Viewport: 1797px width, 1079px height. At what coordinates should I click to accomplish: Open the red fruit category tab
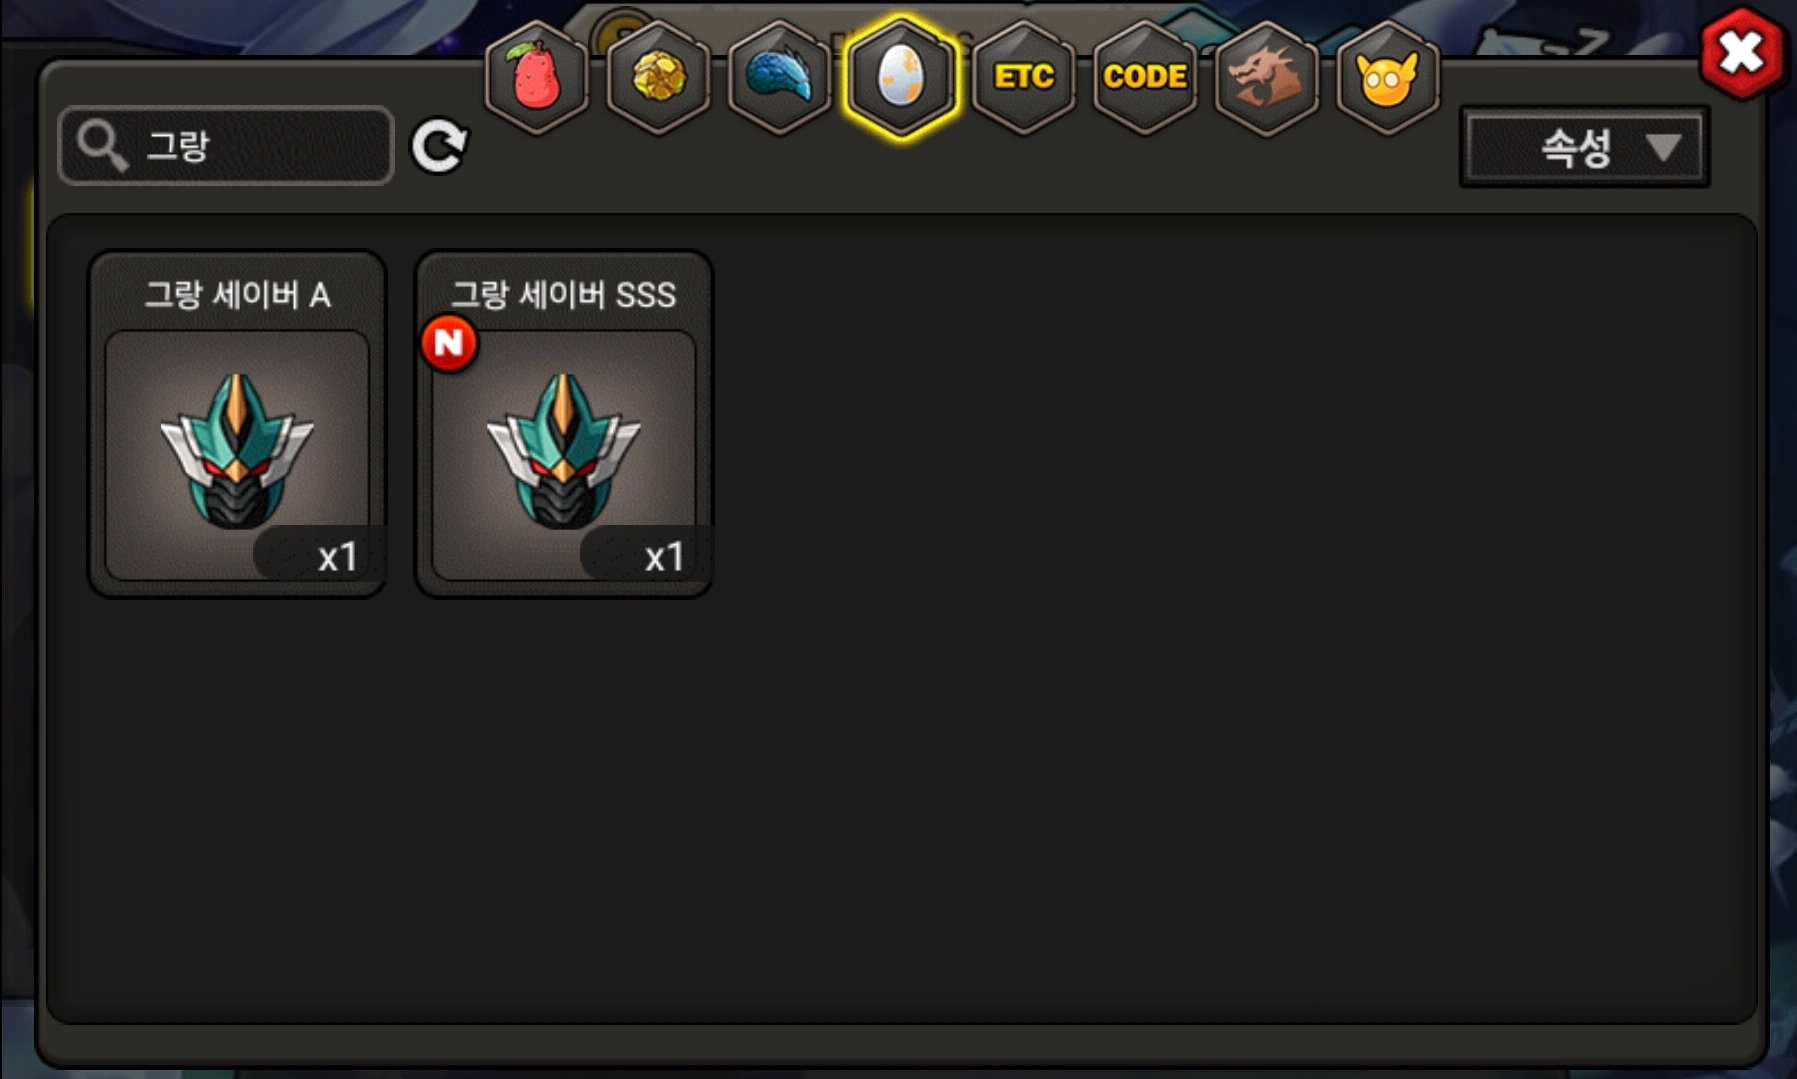click(537, 77)
